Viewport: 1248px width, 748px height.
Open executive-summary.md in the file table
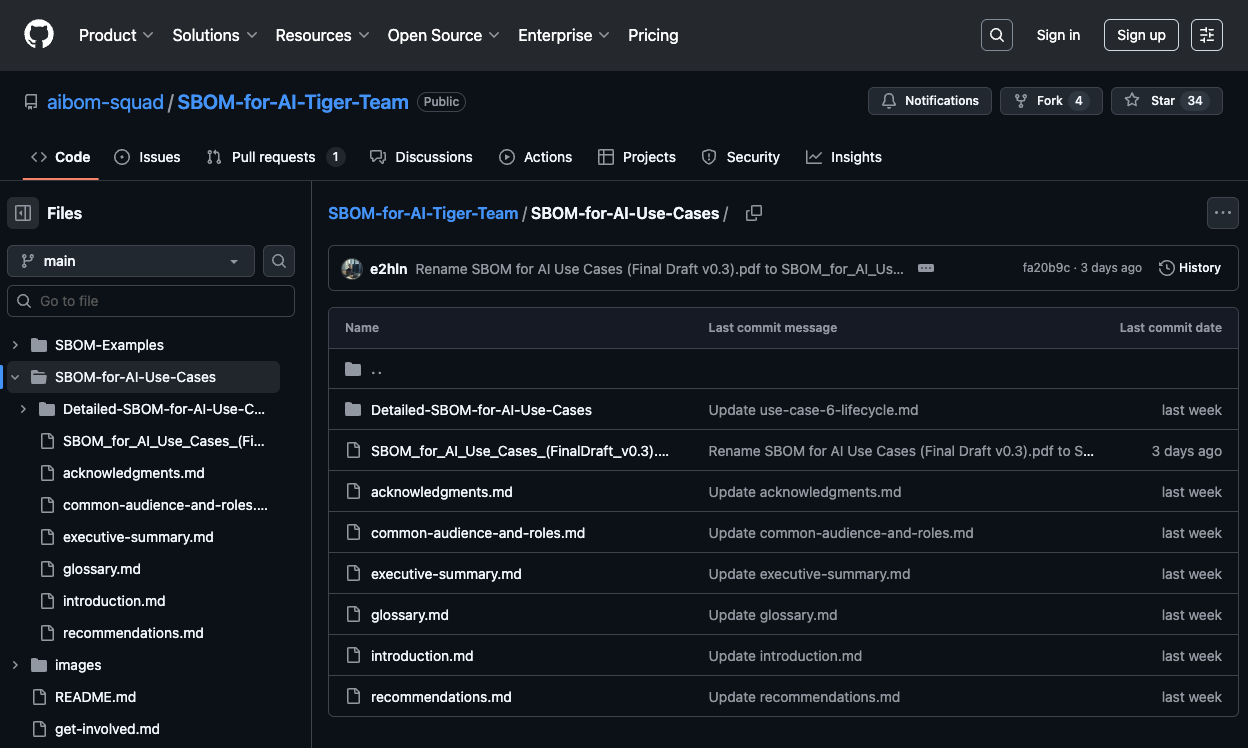tap(446, 574)
